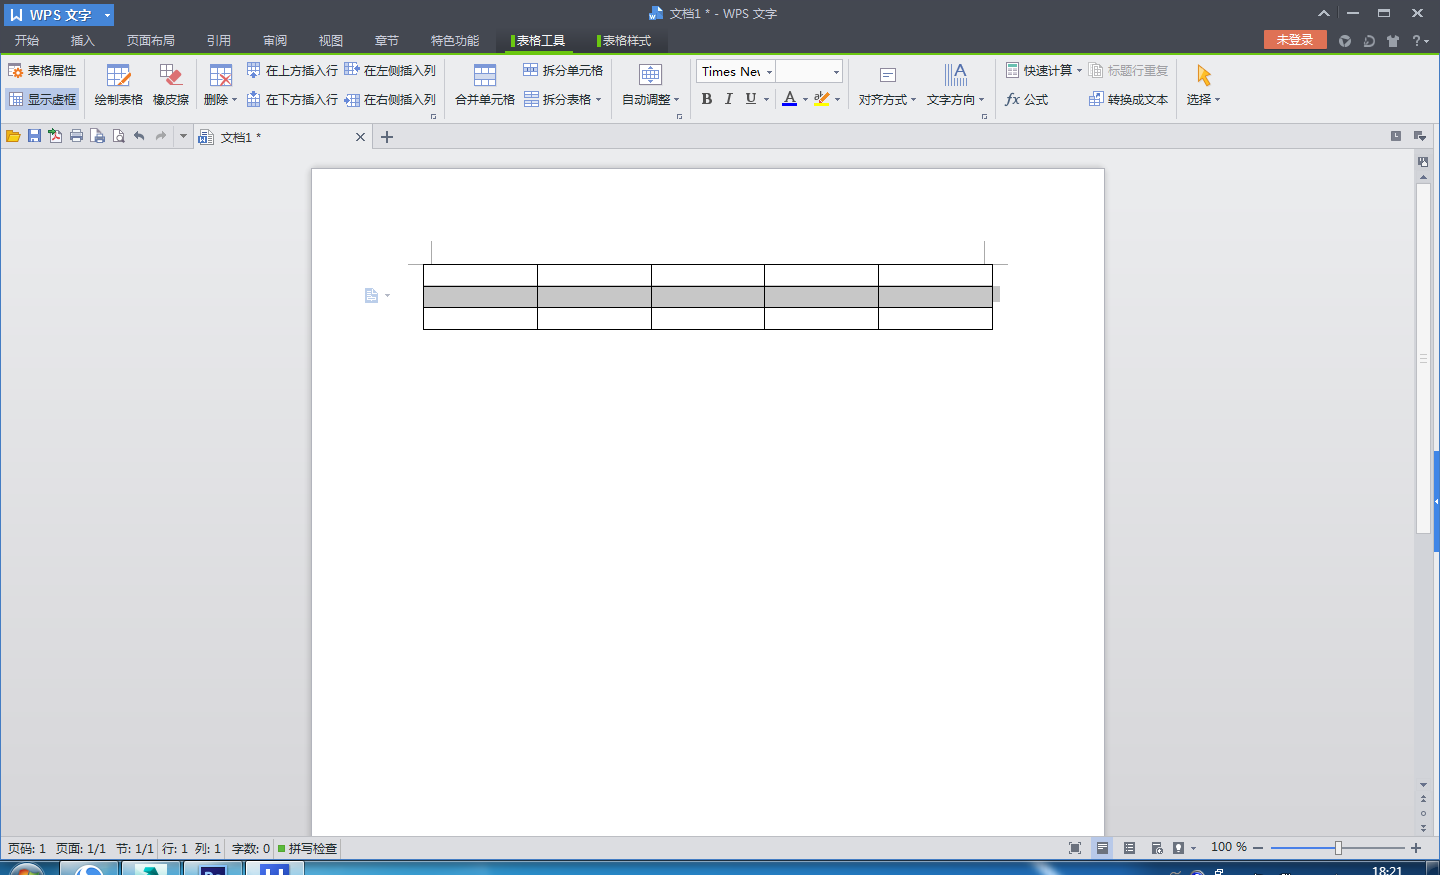Insert row above with 在上方插入行
This screenshot has width=1440, height=875.
(292, 70)
